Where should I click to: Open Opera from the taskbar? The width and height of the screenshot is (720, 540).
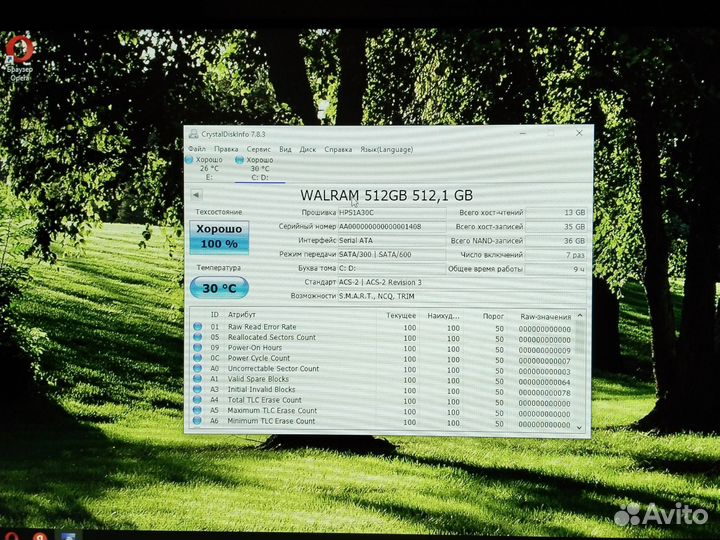pos(11,535)
